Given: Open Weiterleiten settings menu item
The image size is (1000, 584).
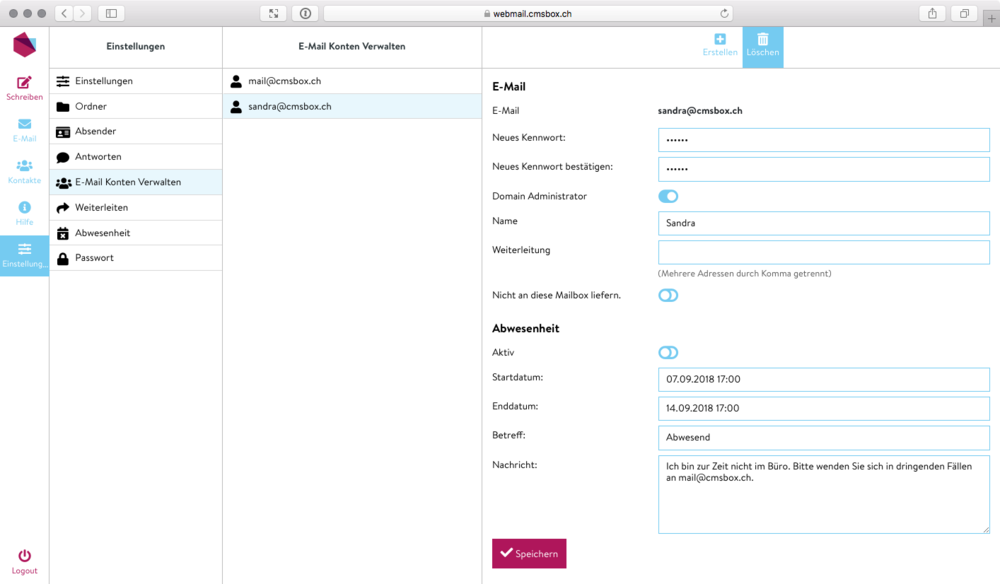Looking at the screenshot, I should point(136,208).
